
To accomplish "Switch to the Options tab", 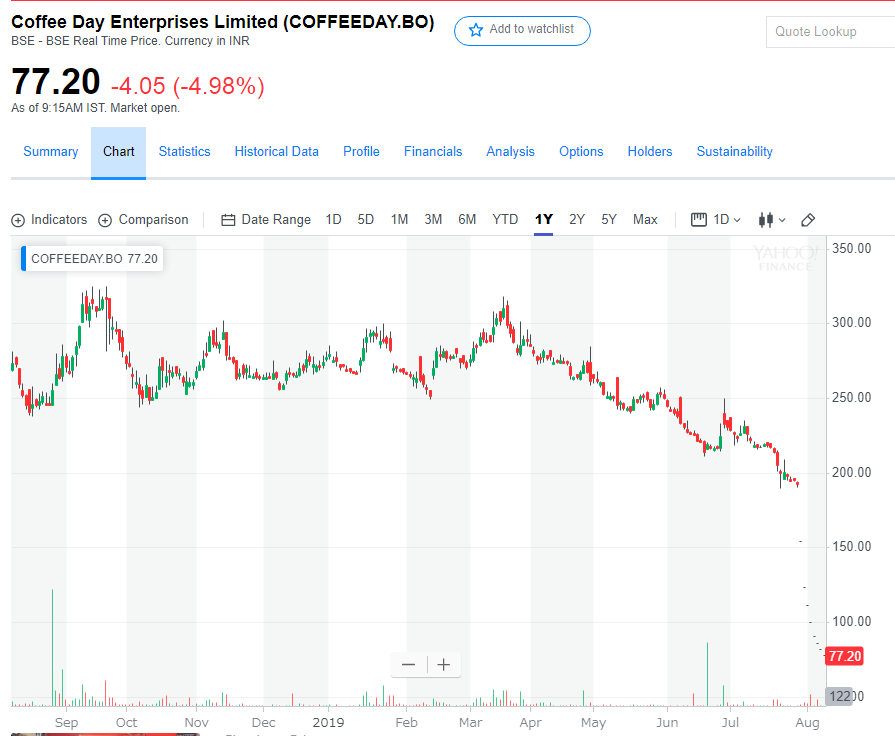I will pos(581,151).
